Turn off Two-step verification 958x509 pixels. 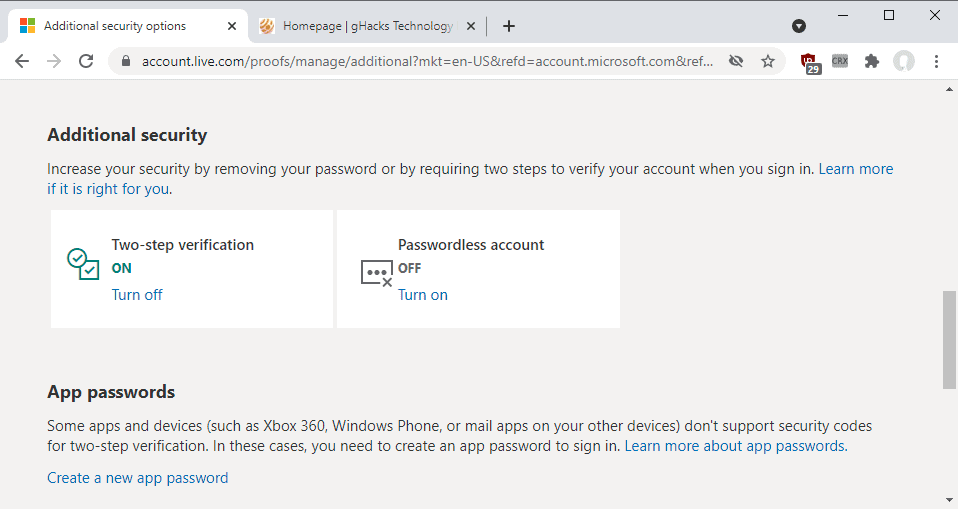point(137,295)
